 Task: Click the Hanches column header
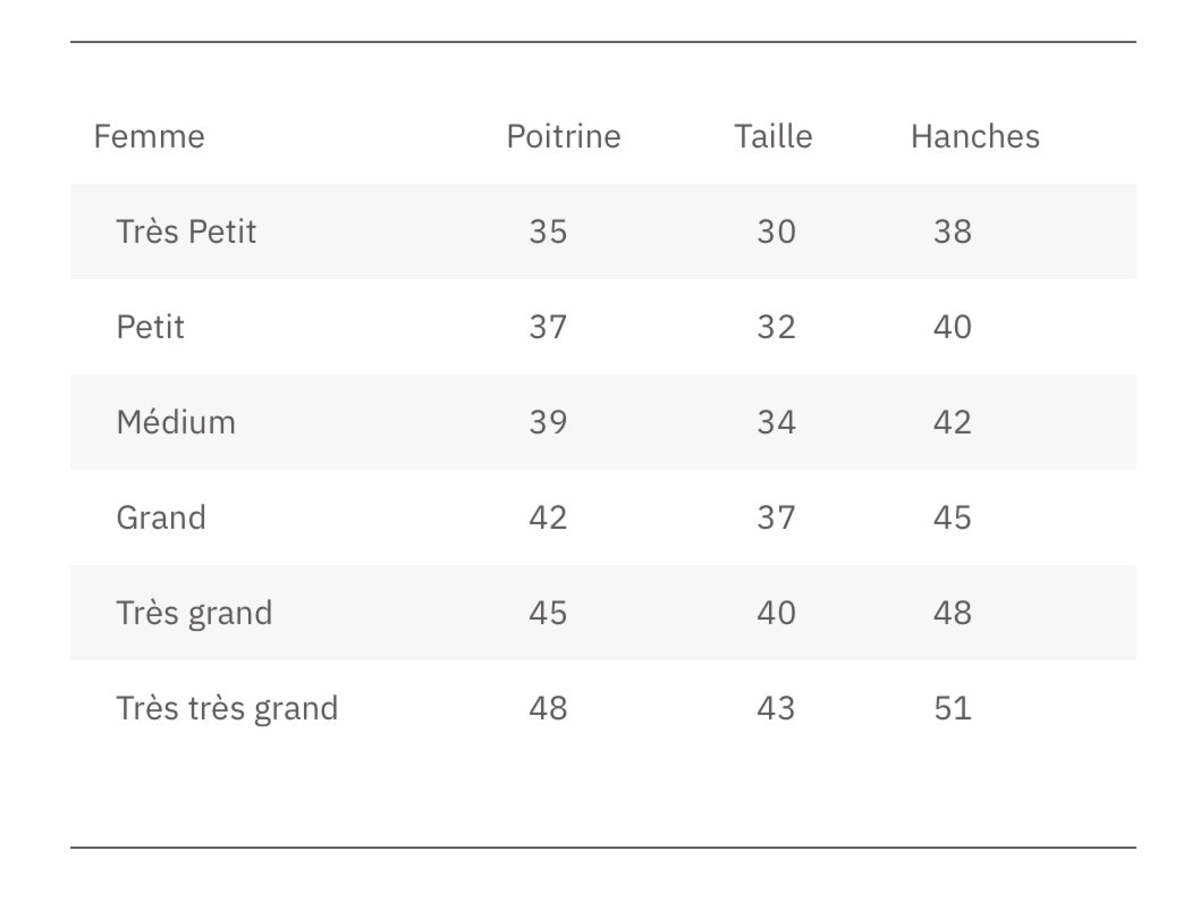(975, 136)
